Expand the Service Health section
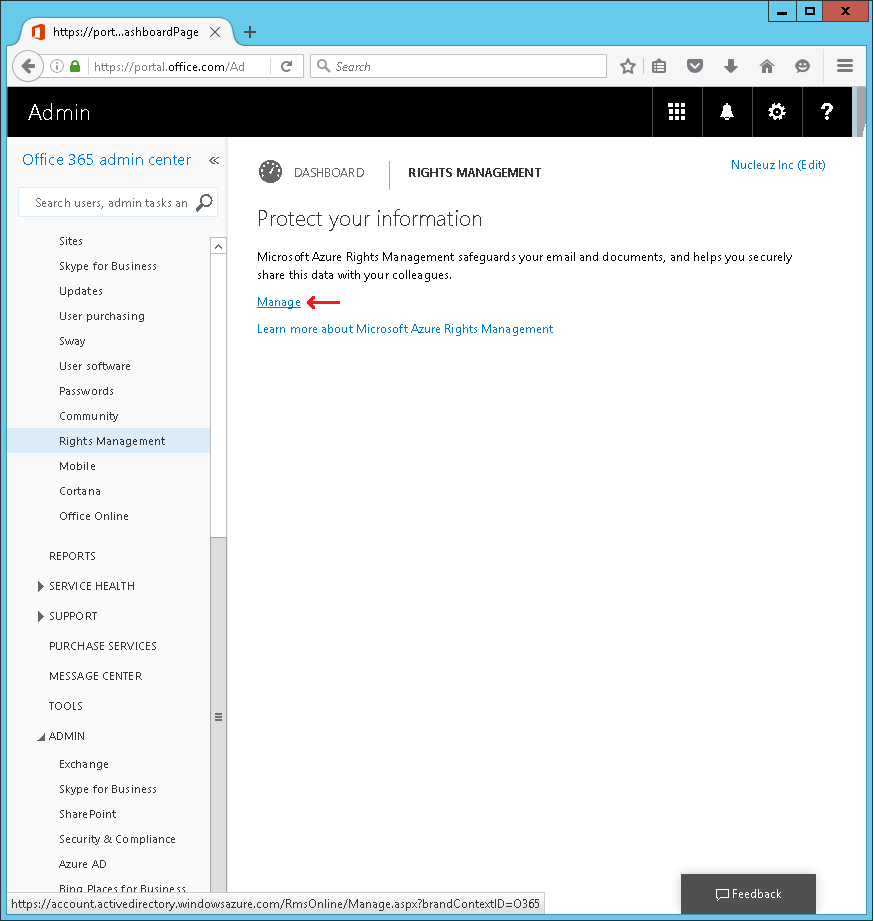 tap(41, 586)
